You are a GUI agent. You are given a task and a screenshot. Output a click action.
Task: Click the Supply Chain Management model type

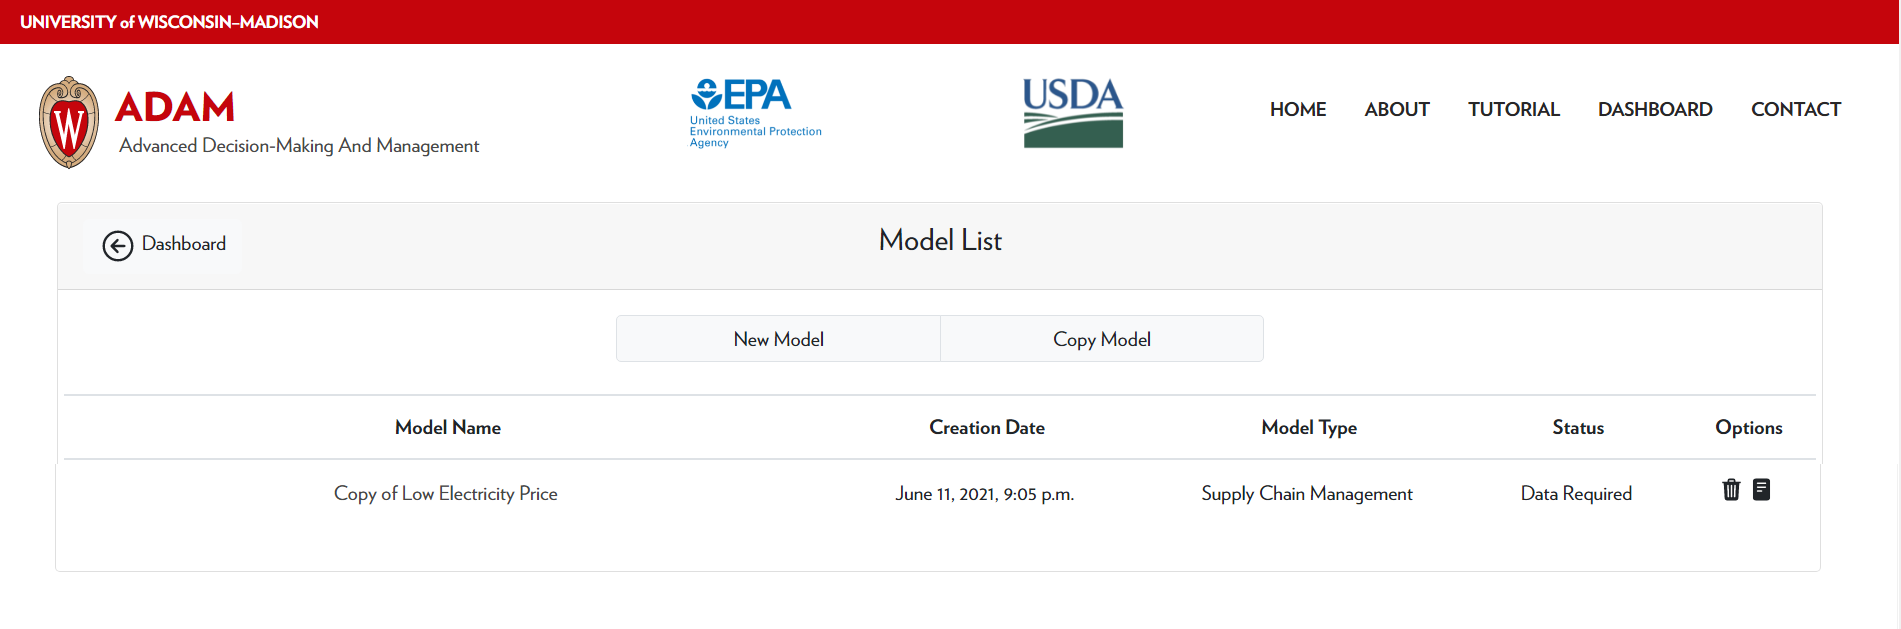[1307, 494]
